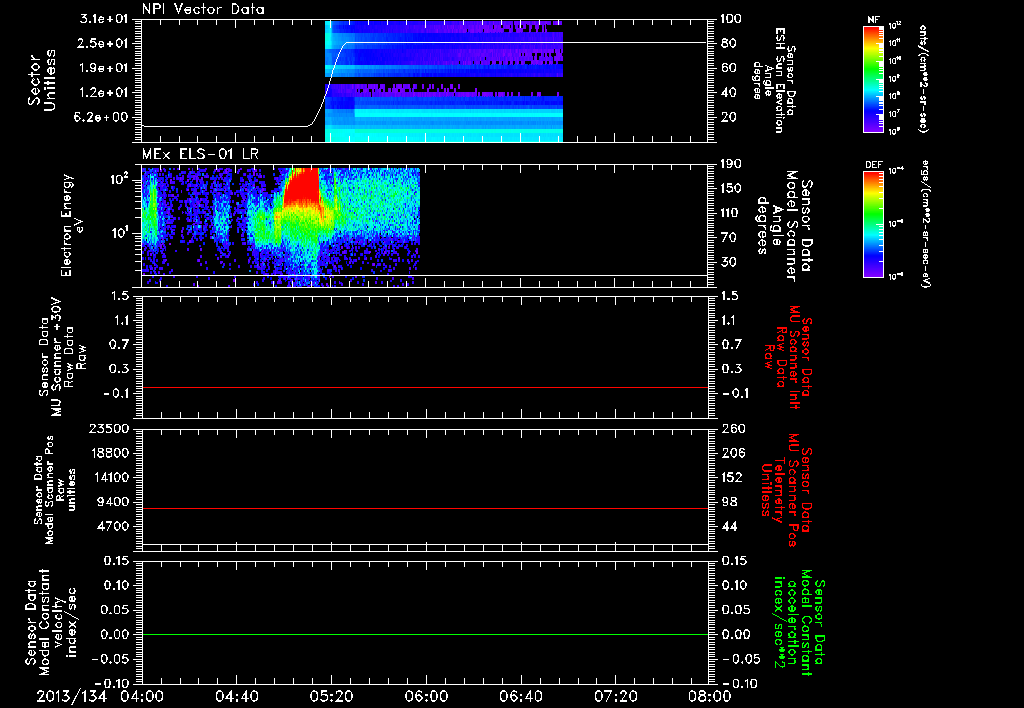Click the red 'MU Scanner Inh Raw Data' title
The width and height of the screenshot is (1024, 708).
788,357
